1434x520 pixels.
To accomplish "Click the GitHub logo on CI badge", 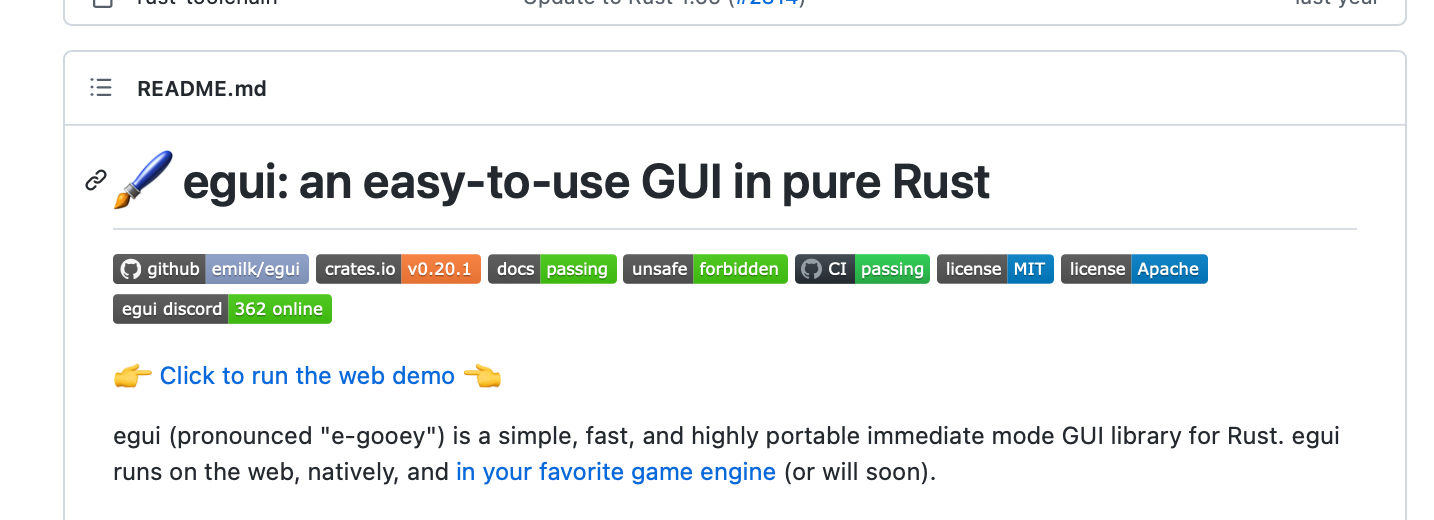I will pos(812,269).
